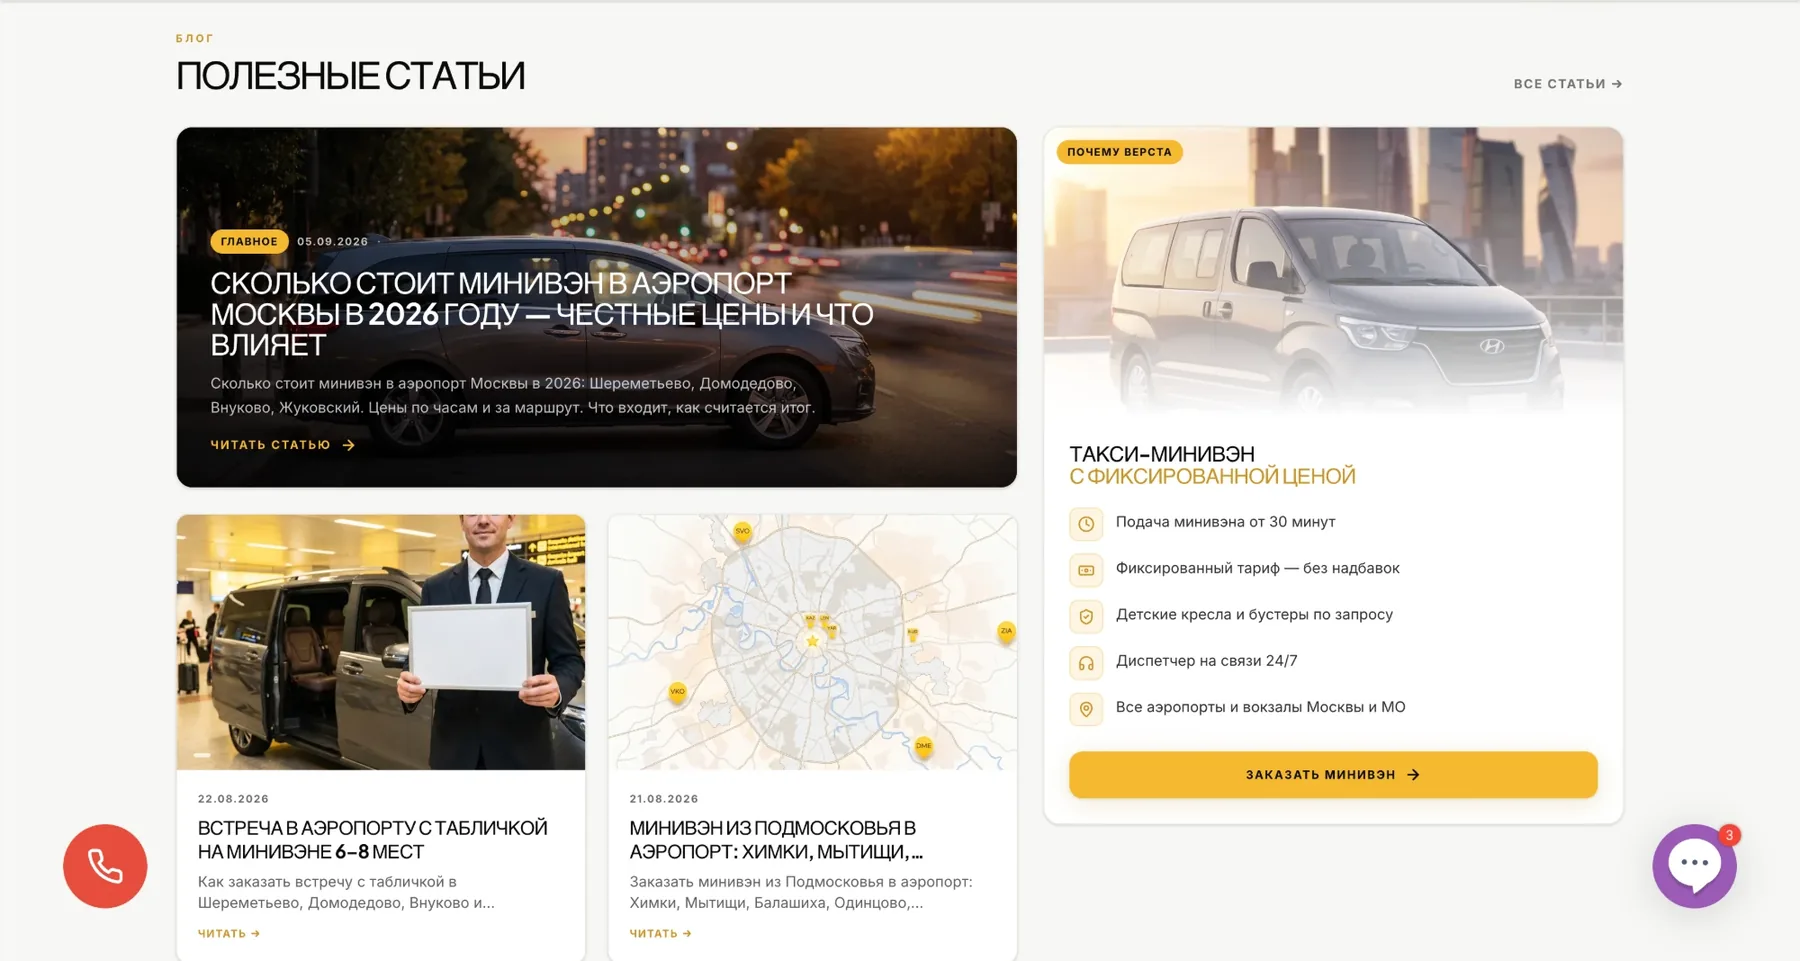Click 'Подача минивэна от 30 минут' text
Image resolution: width=1800 pixels, height=961 pixels.
point(1225,522)
